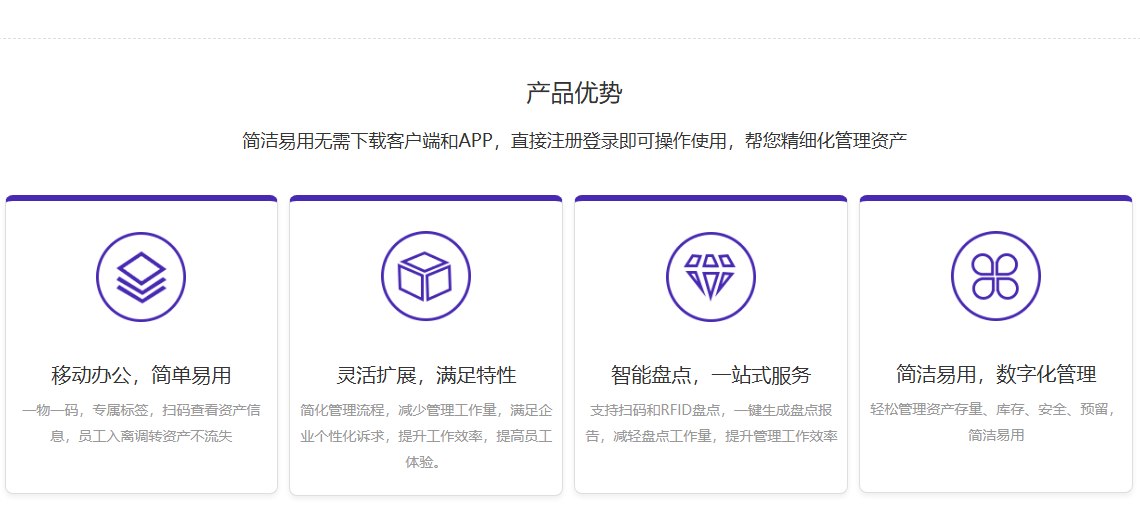Click the 产品优势 section heading

[574, 94]
